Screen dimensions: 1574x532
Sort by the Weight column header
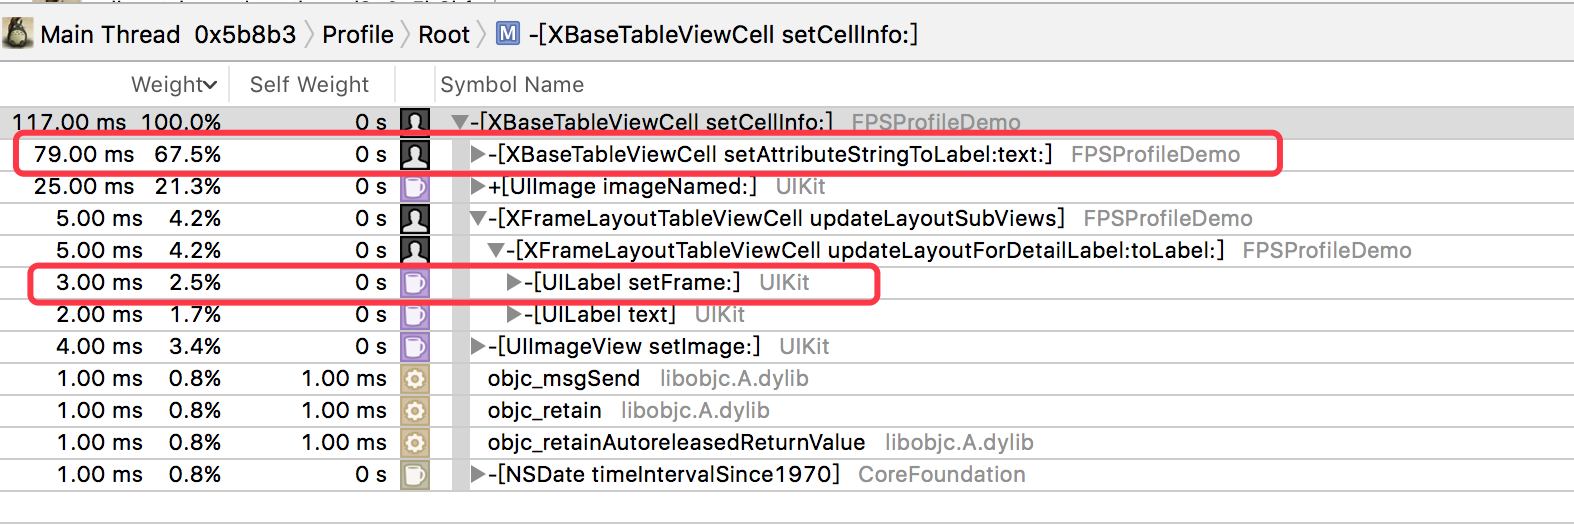click(173, 85)
